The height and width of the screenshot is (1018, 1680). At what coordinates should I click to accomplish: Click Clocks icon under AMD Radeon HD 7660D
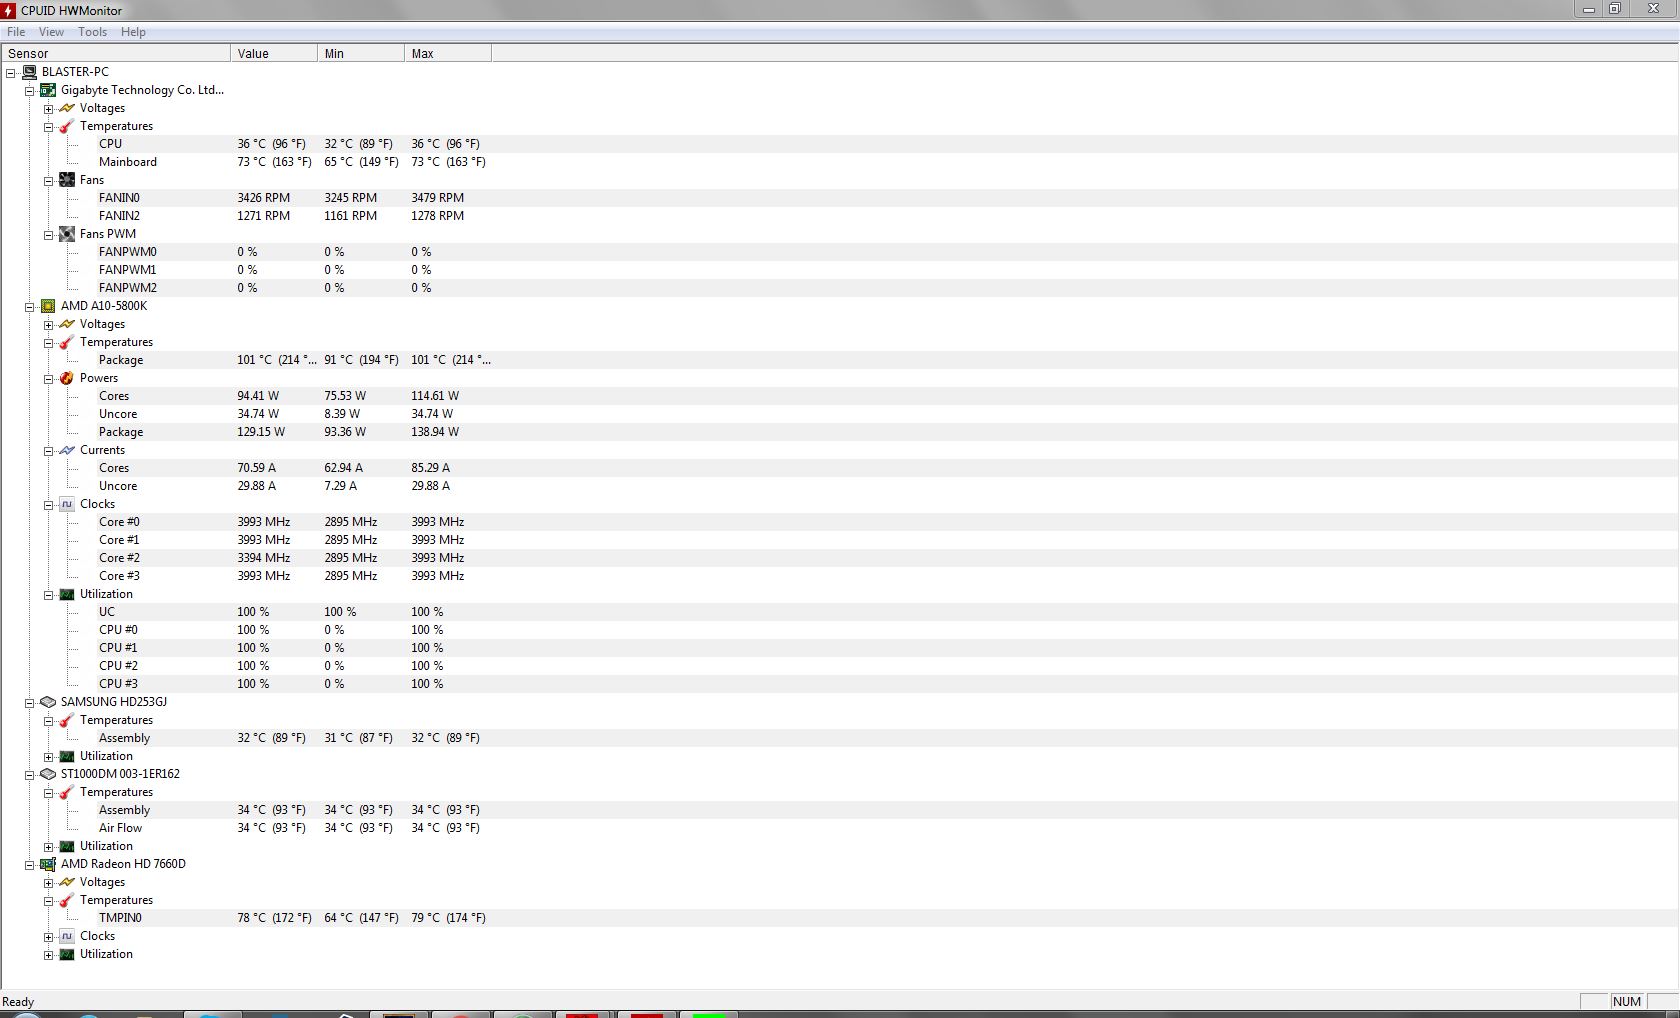point(67,936)
